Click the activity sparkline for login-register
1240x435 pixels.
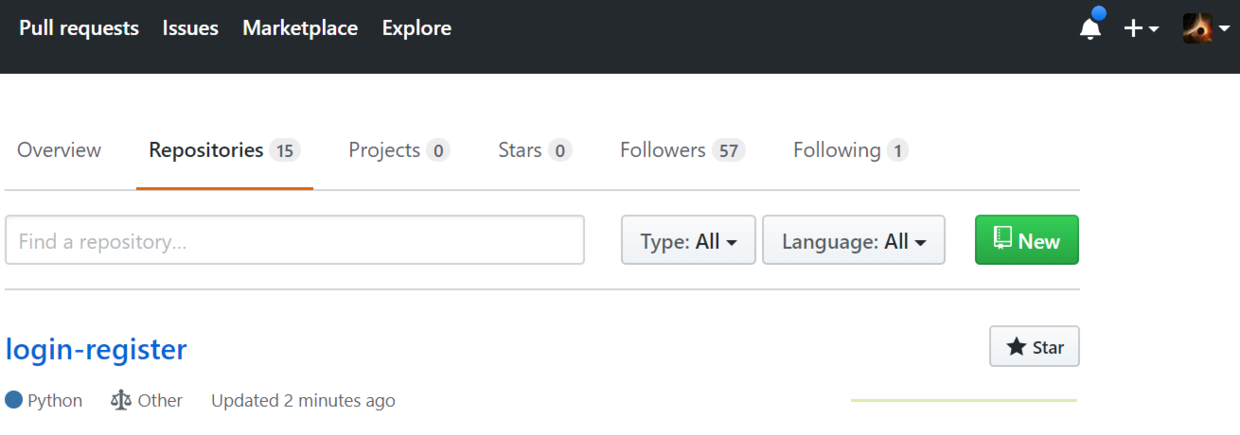pos(964,400)
